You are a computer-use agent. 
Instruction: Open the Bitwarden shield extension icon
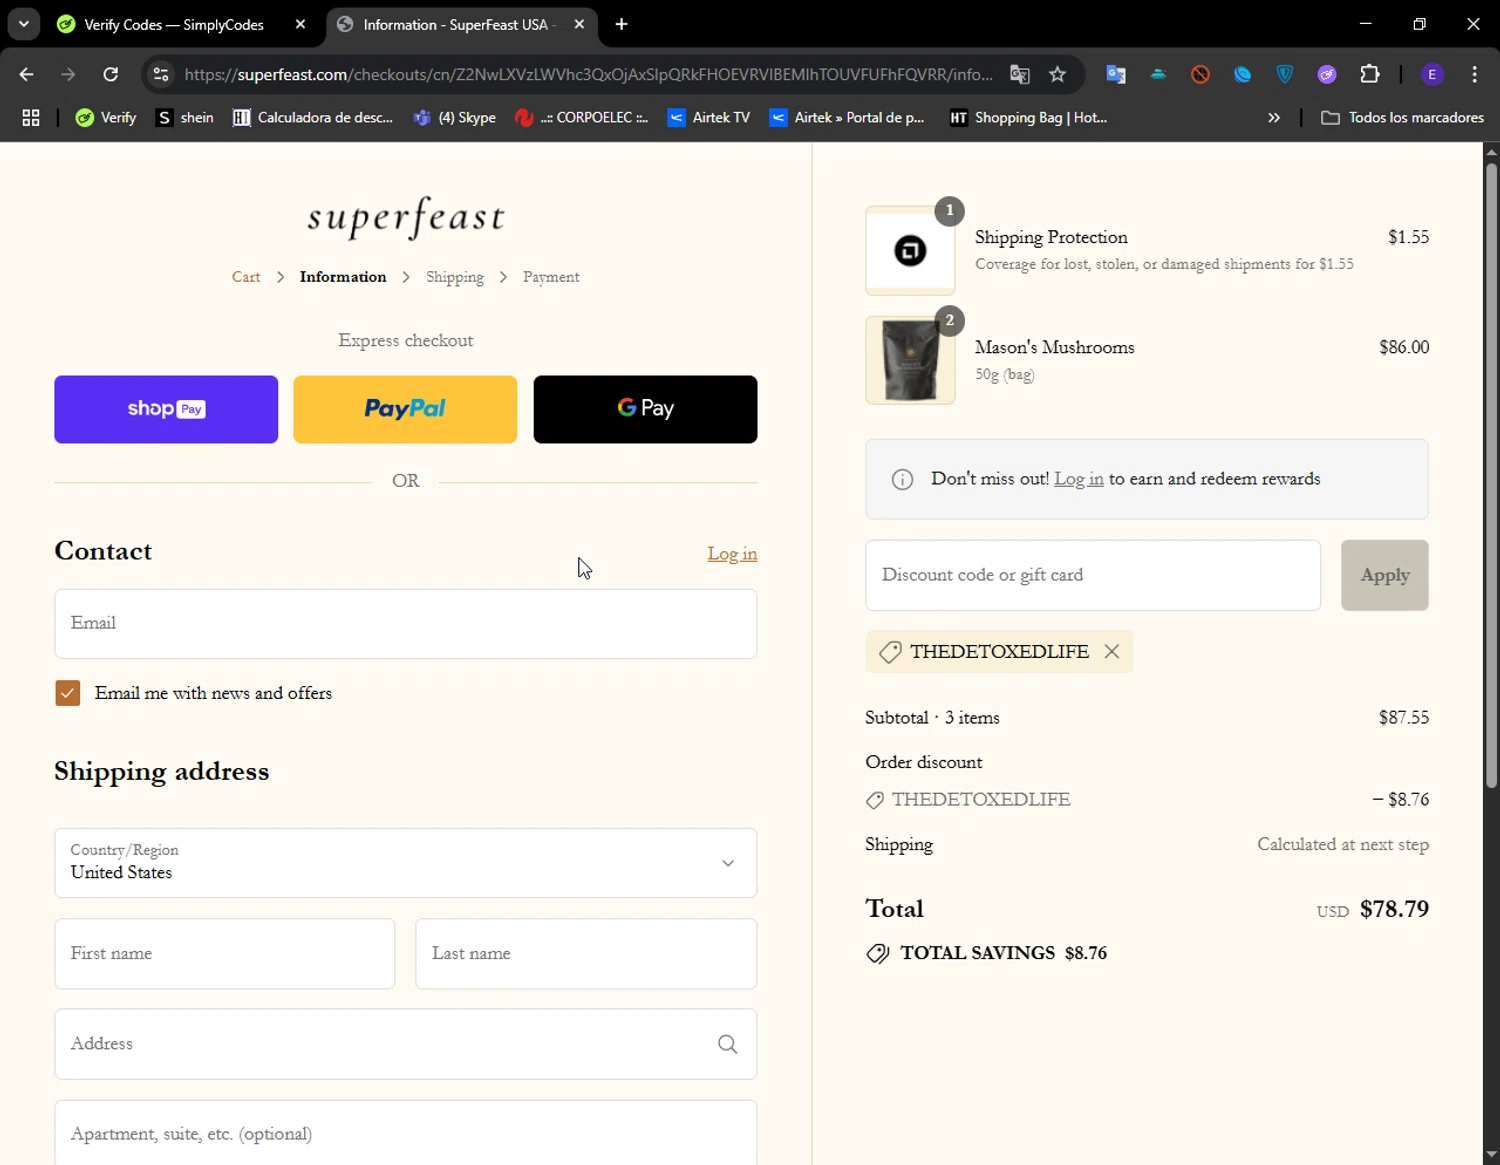(1285, 74)
